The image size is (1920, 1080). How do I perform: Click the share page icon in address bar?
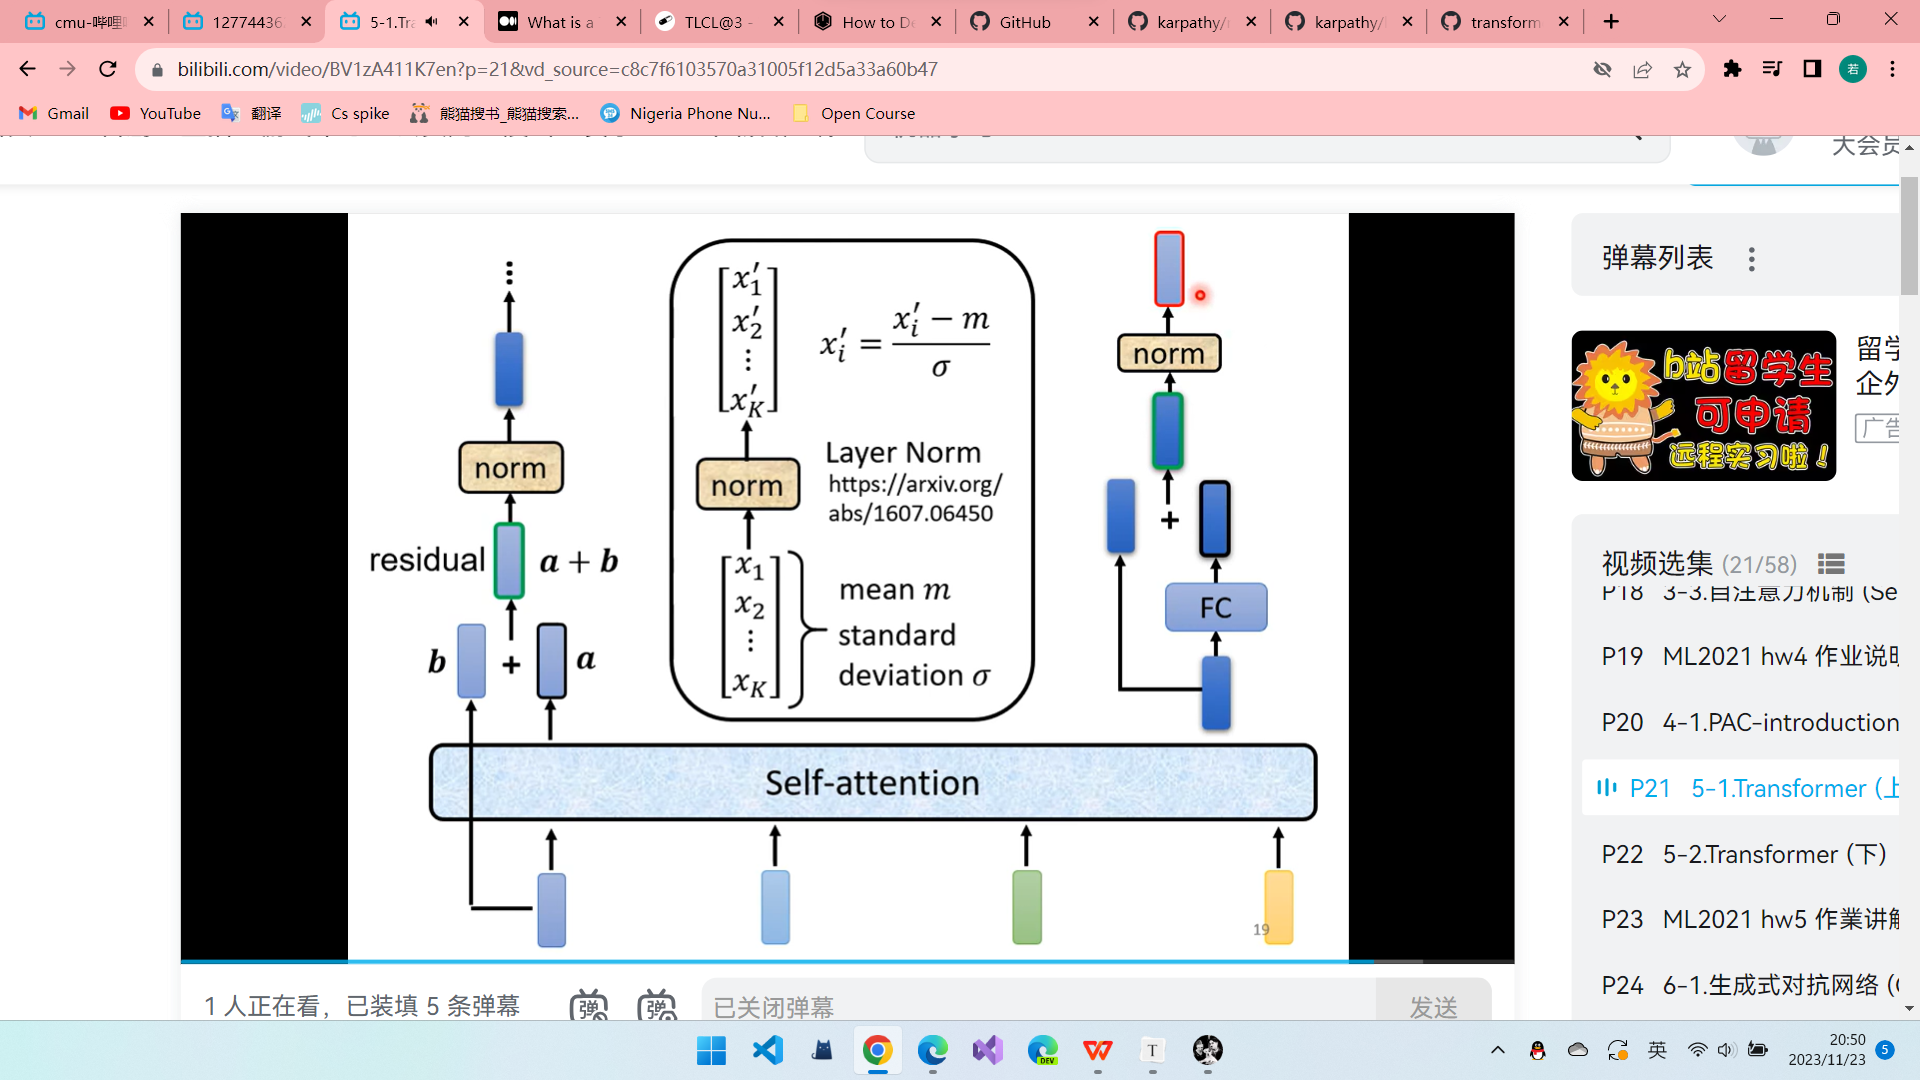[x=1642, y=69]
